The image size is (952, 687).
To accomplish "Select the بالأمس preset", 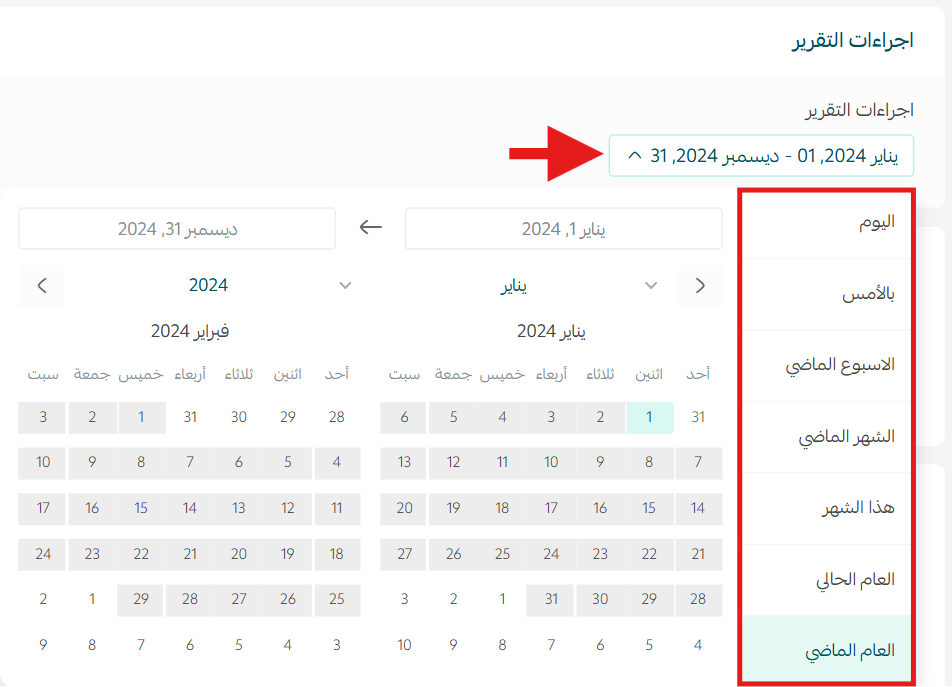I will tap(826, 294).
